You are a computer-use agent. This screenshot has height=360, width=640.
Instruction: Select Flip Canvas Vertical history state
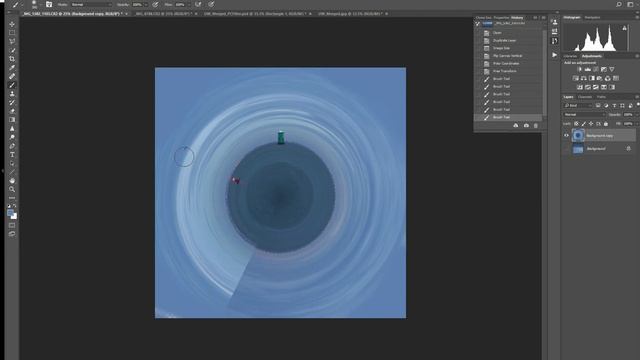coord(509,56)
